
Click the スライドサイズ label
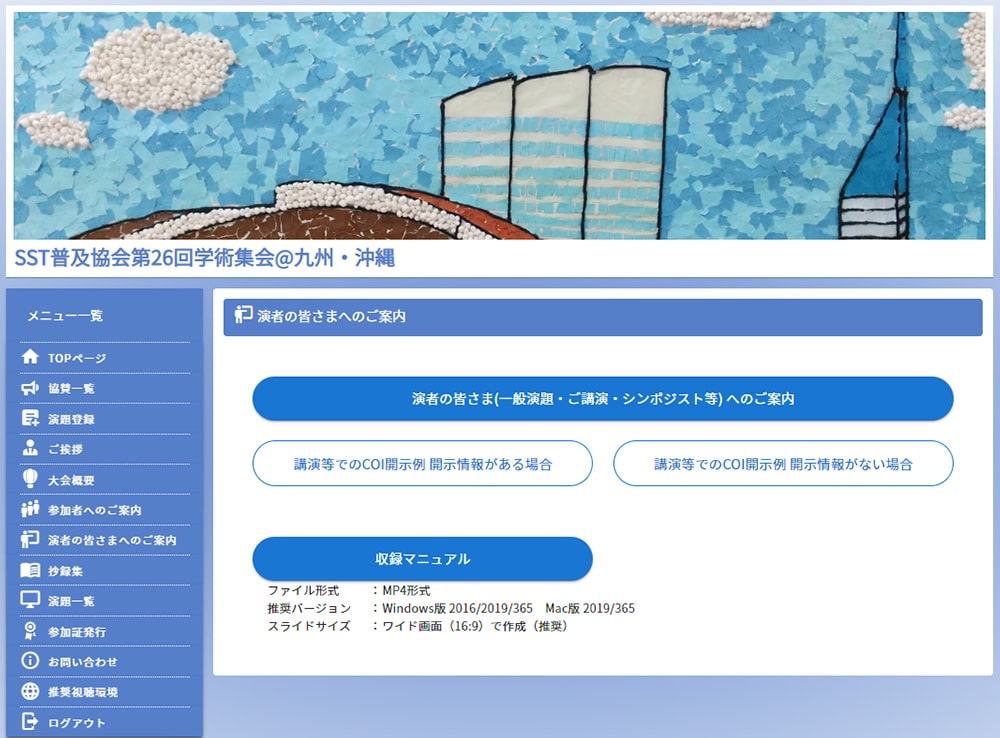click(309, 626)
